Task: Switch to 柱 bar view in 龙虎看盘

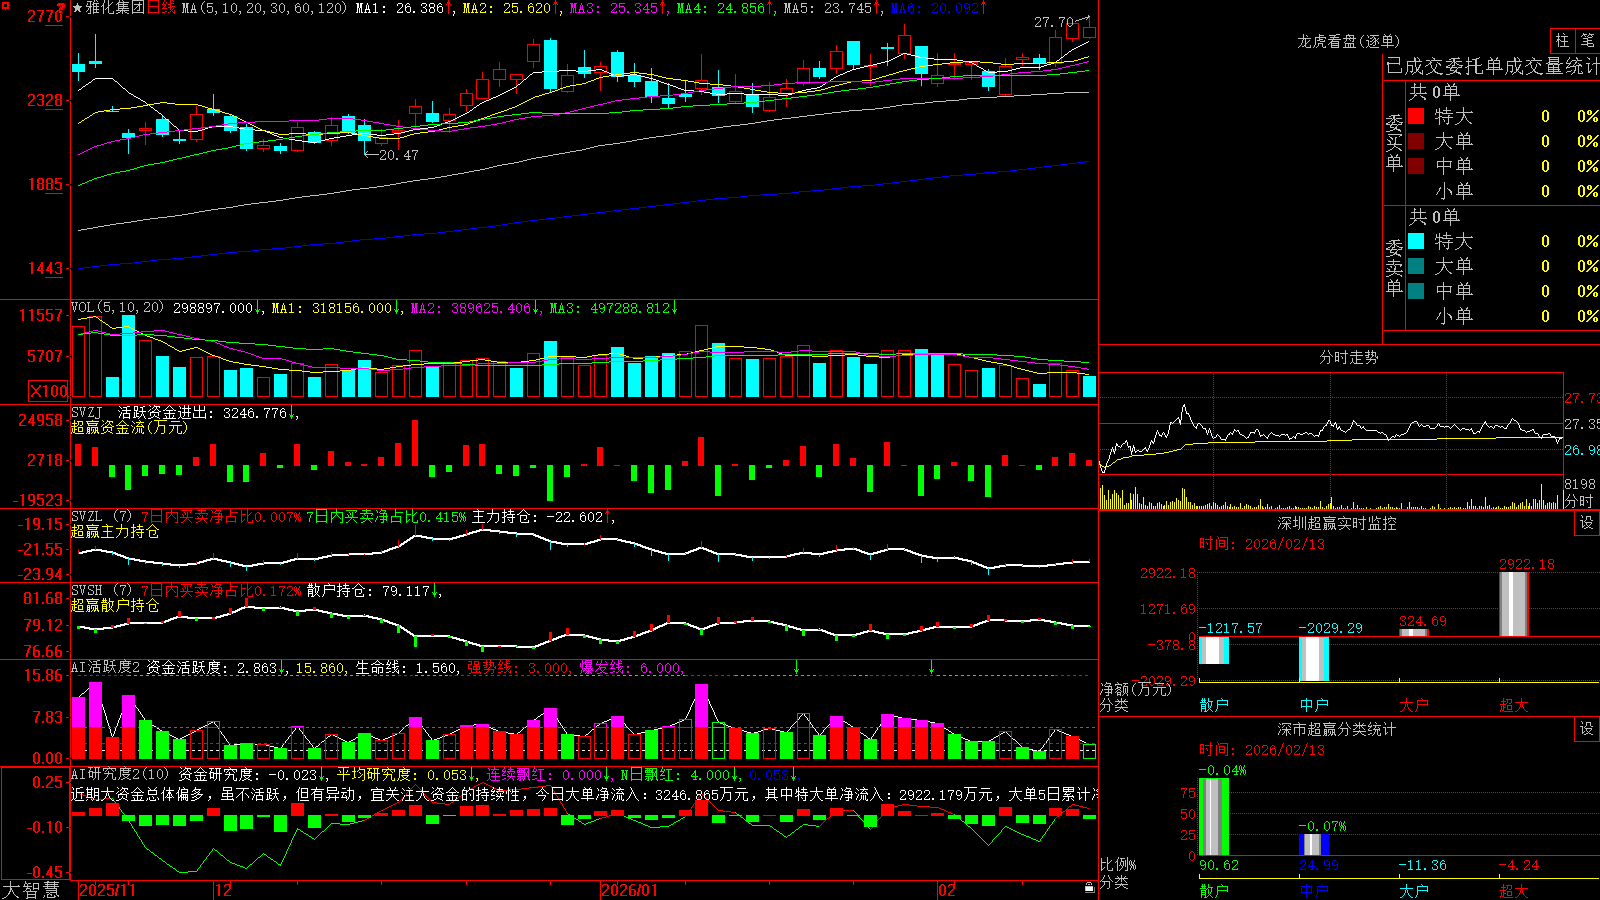Action: click(x=1562, y=40)
